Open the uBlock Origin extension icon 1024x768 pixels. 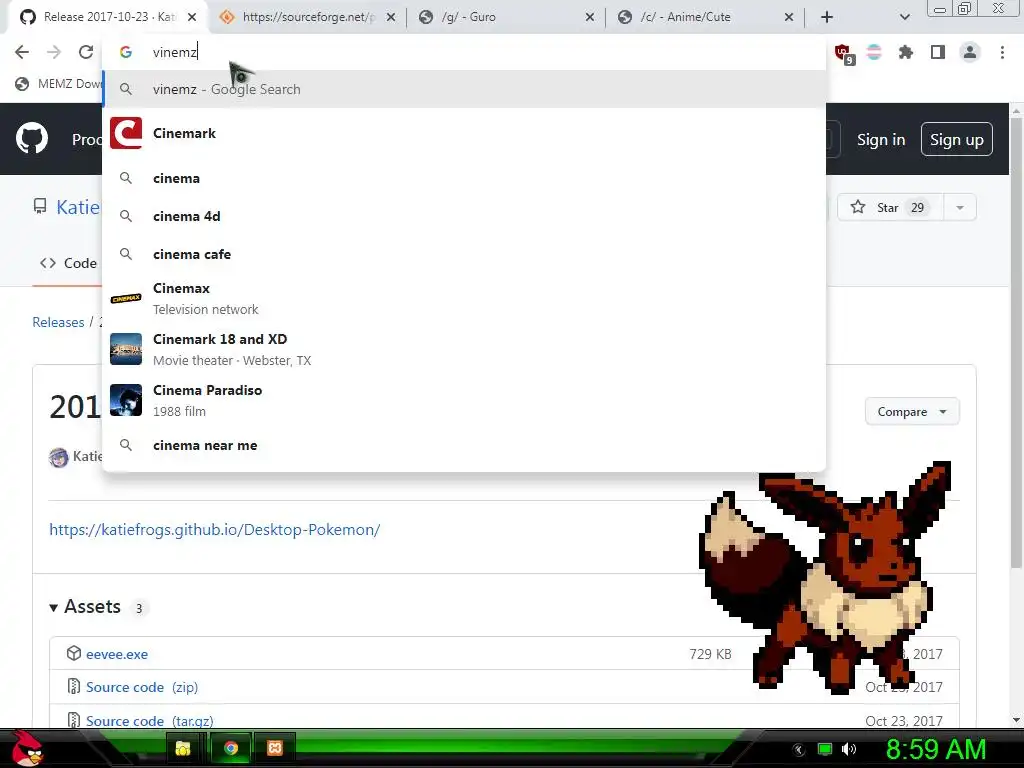(843, 53)
